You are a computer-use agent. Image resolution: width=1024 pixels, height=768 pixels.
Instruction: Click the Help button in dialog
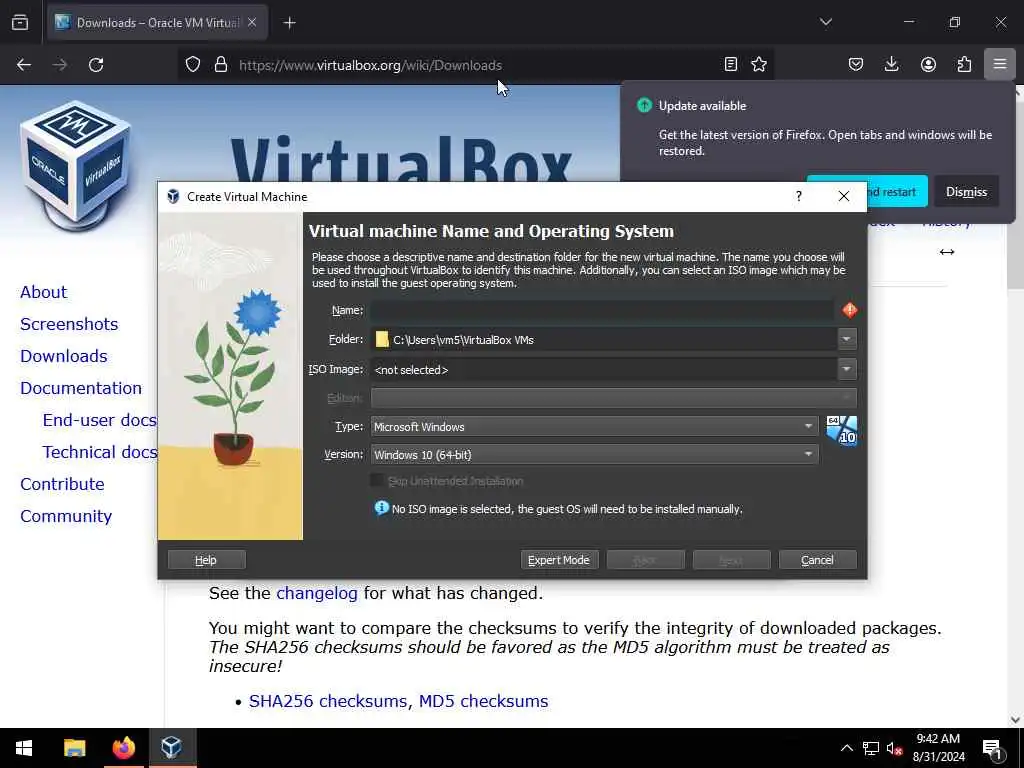pos(206,560)
